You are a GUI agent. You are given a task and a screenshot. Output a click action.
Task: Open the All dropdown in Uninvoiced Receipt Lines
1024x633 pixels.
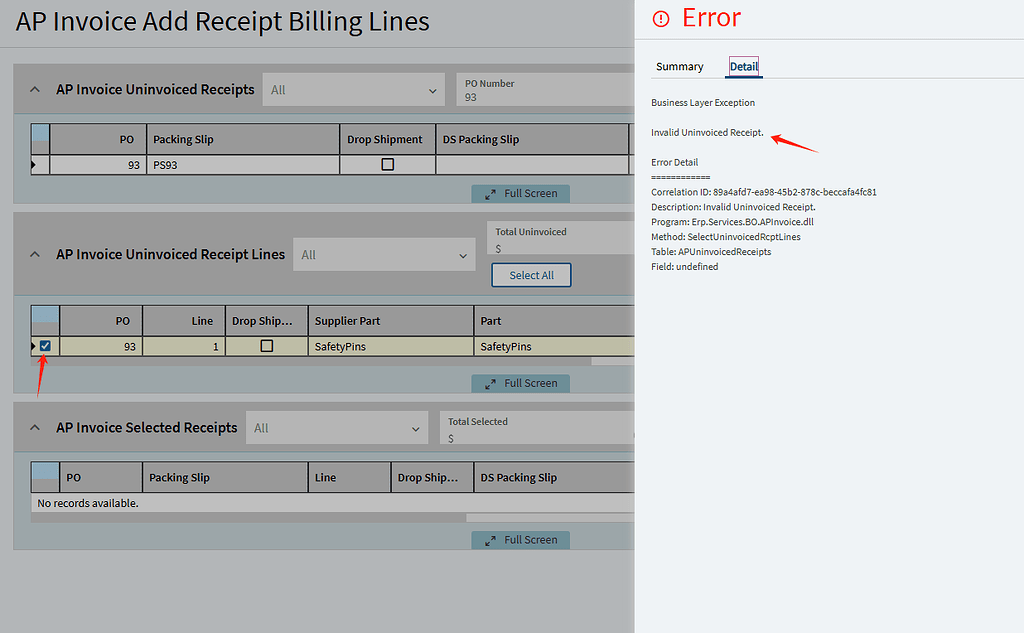384,254
